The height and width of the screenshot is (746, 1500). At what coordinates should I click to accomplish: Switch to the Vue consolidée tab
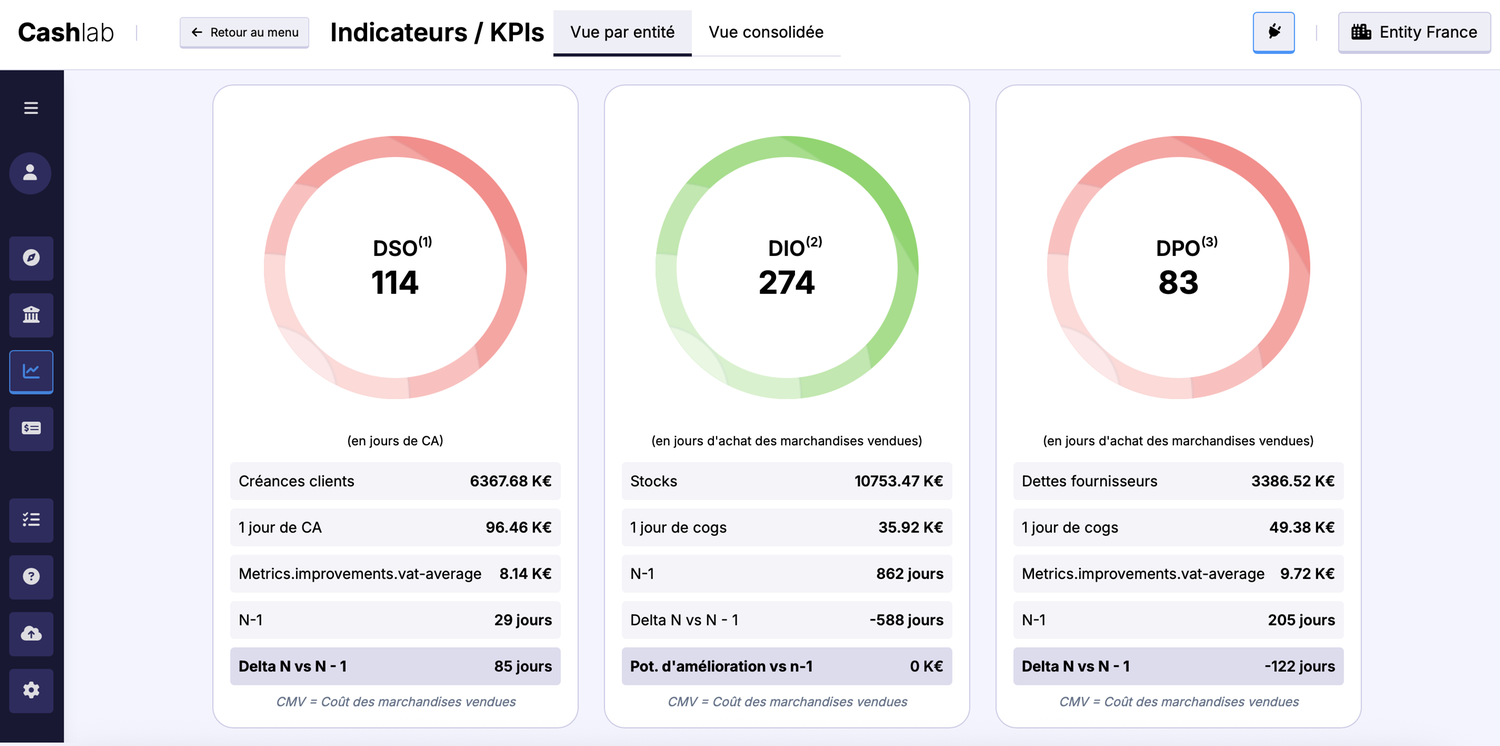pyautogui.click(x=765, y=33)
